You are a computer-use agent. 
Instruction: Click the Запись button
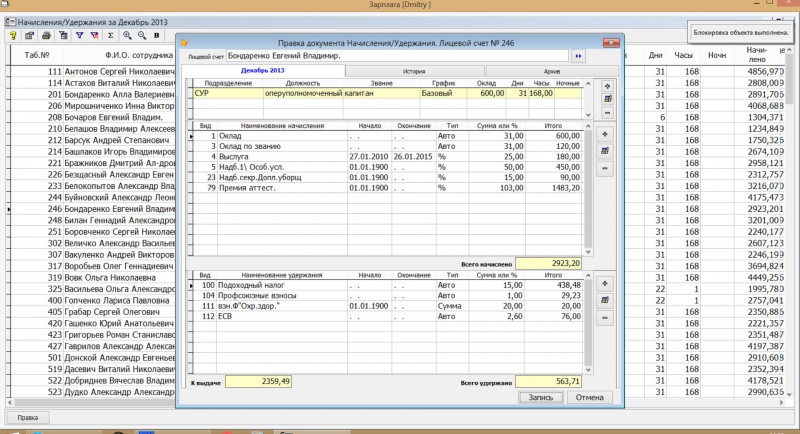541,397
